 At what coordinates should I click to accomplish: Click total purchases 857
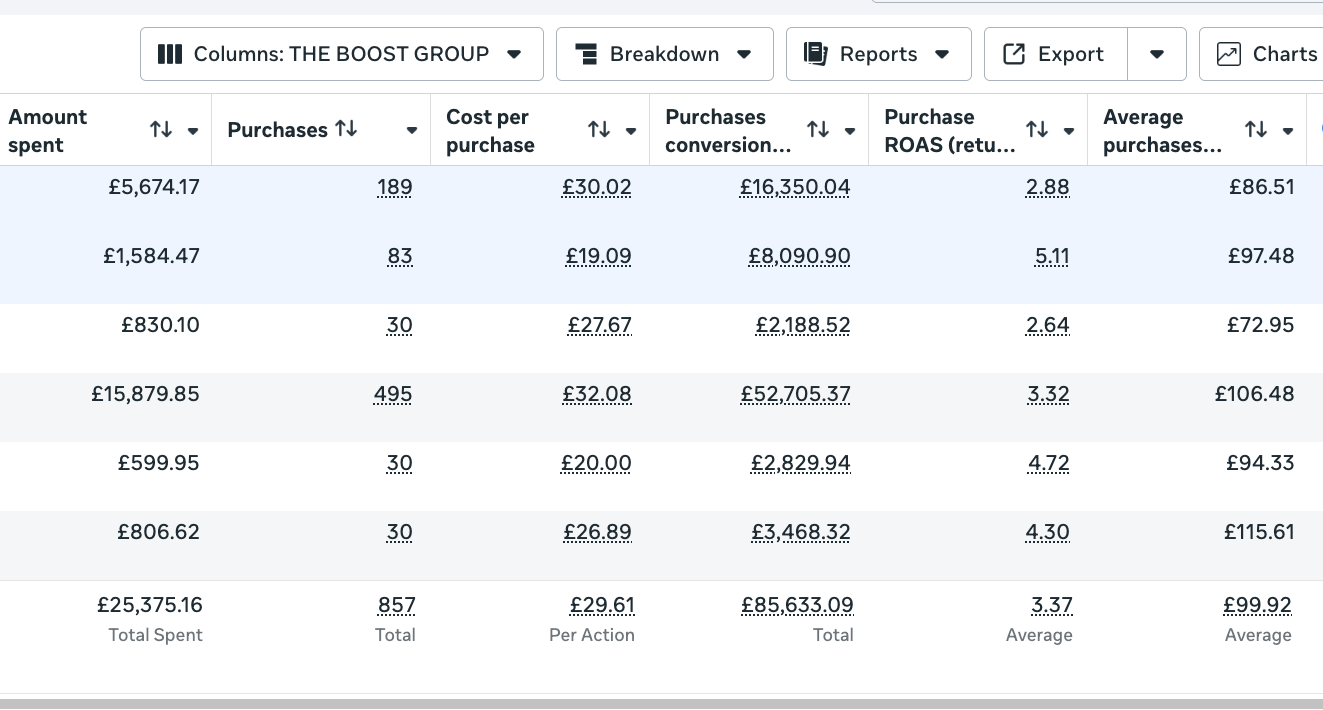397,606
